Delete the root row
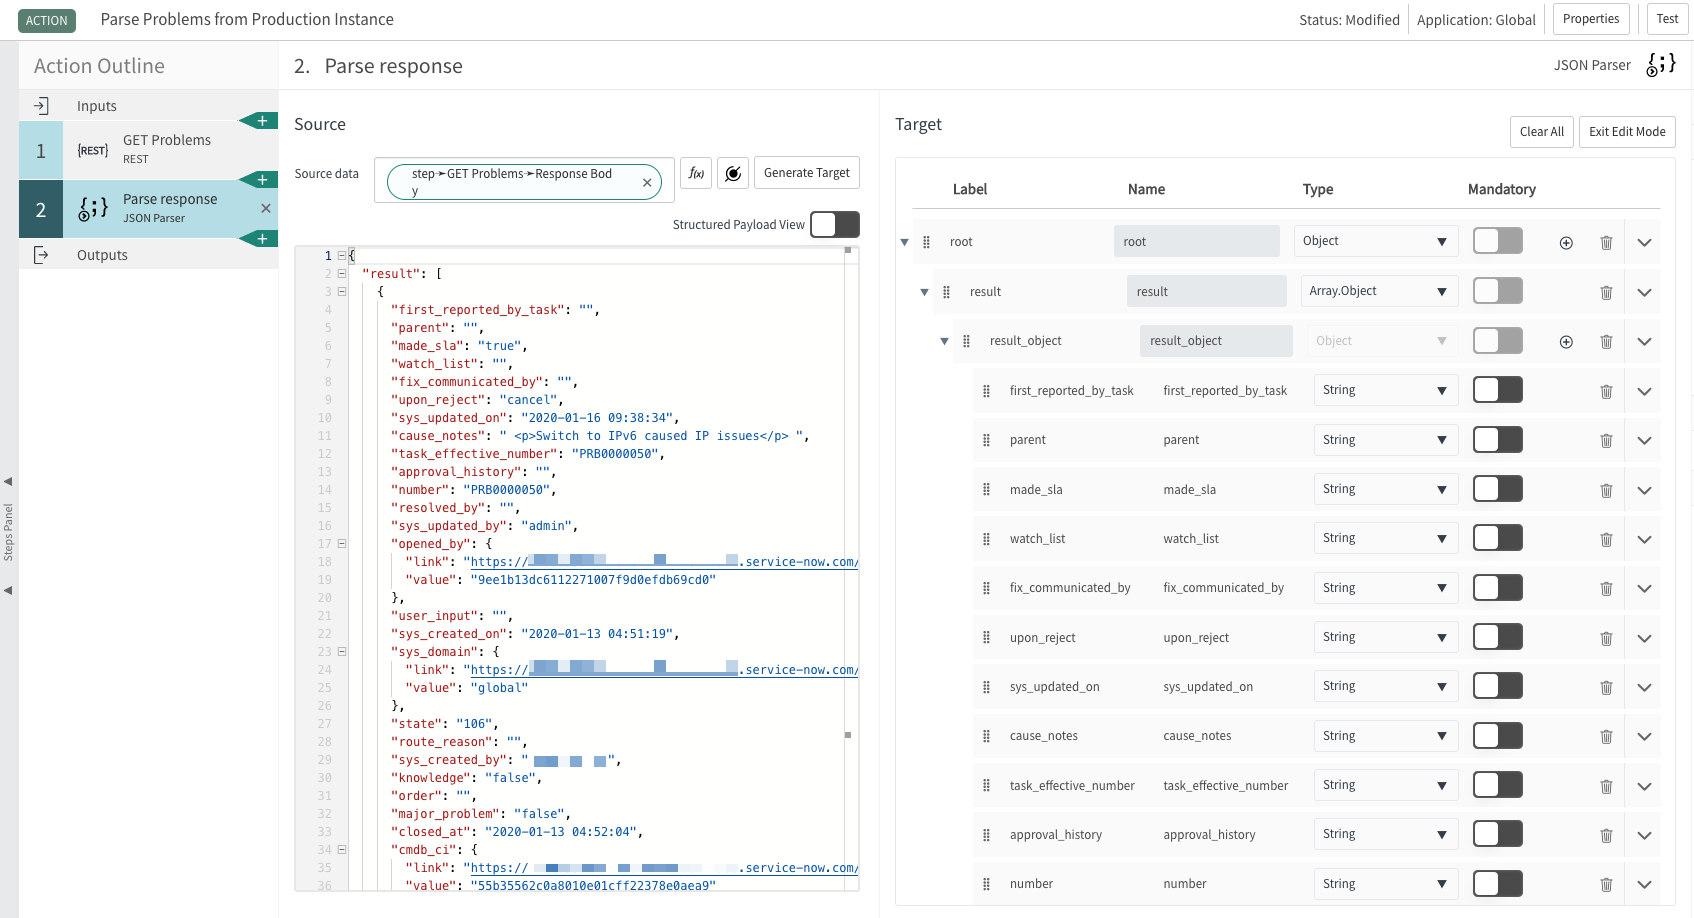Screen dimensions: 1694x918 [1606, 243]
